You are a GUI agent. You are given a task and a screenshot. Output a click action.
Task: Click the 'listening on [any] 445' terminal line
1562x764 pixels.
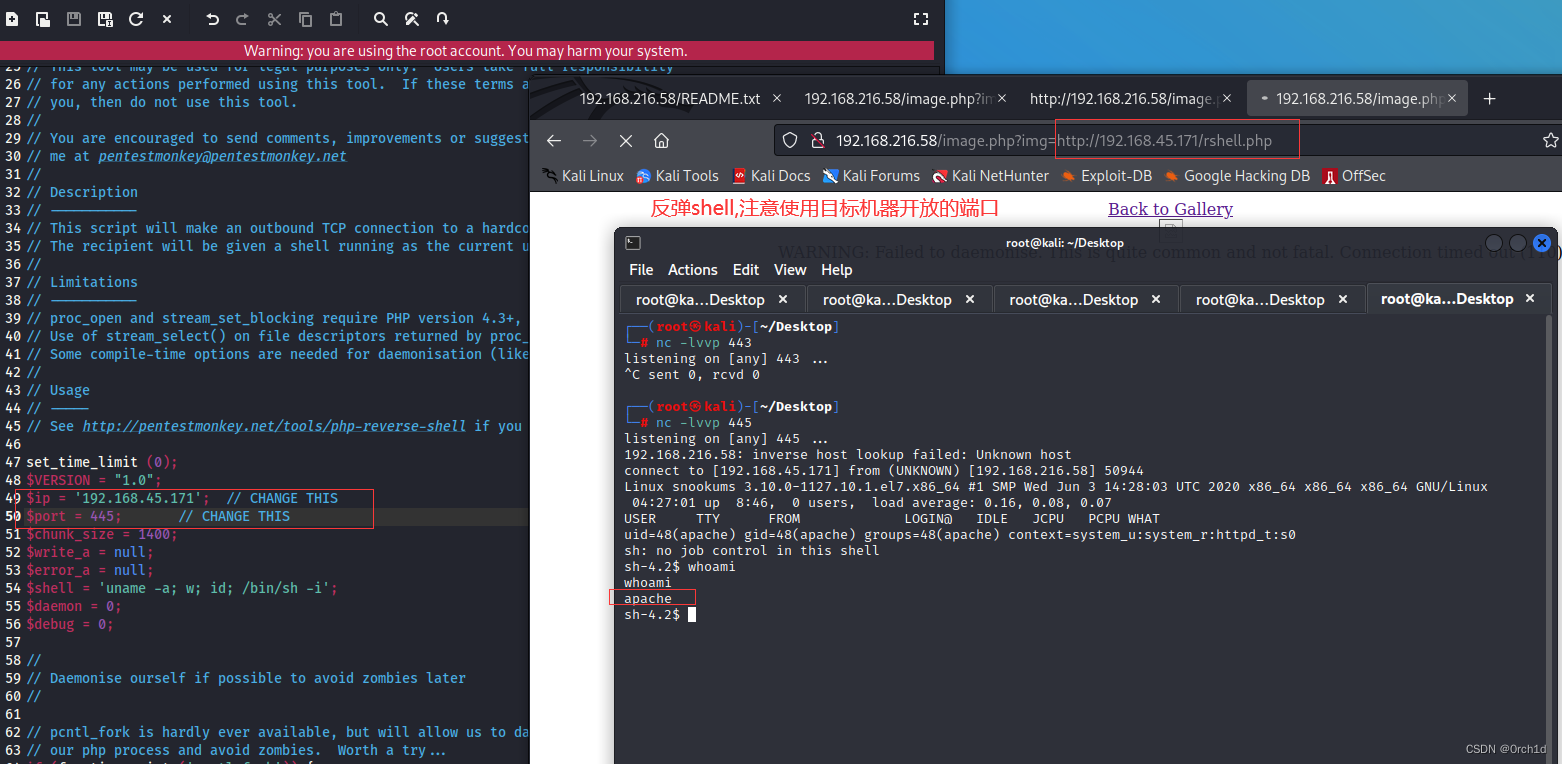(726, 439)
